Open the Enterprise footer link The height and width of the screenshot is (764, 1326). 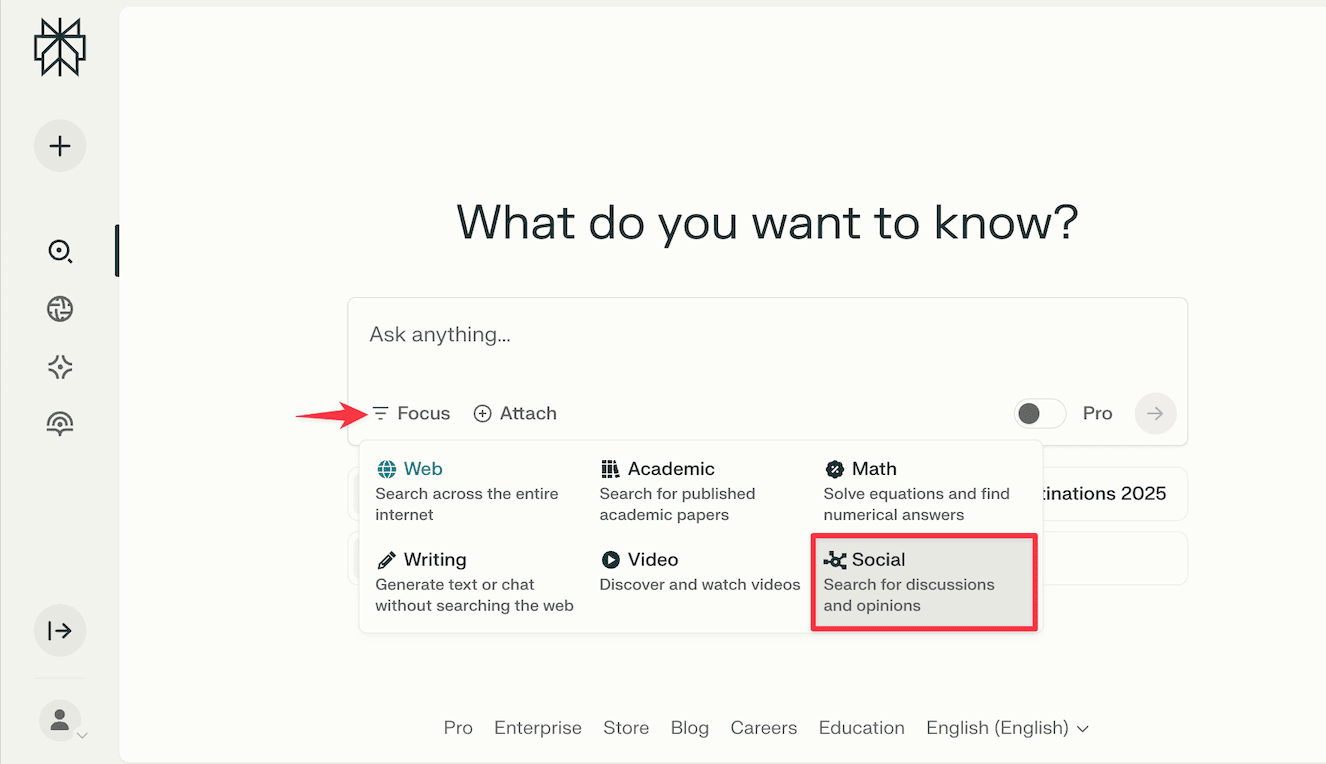click(x=538, y=728)
